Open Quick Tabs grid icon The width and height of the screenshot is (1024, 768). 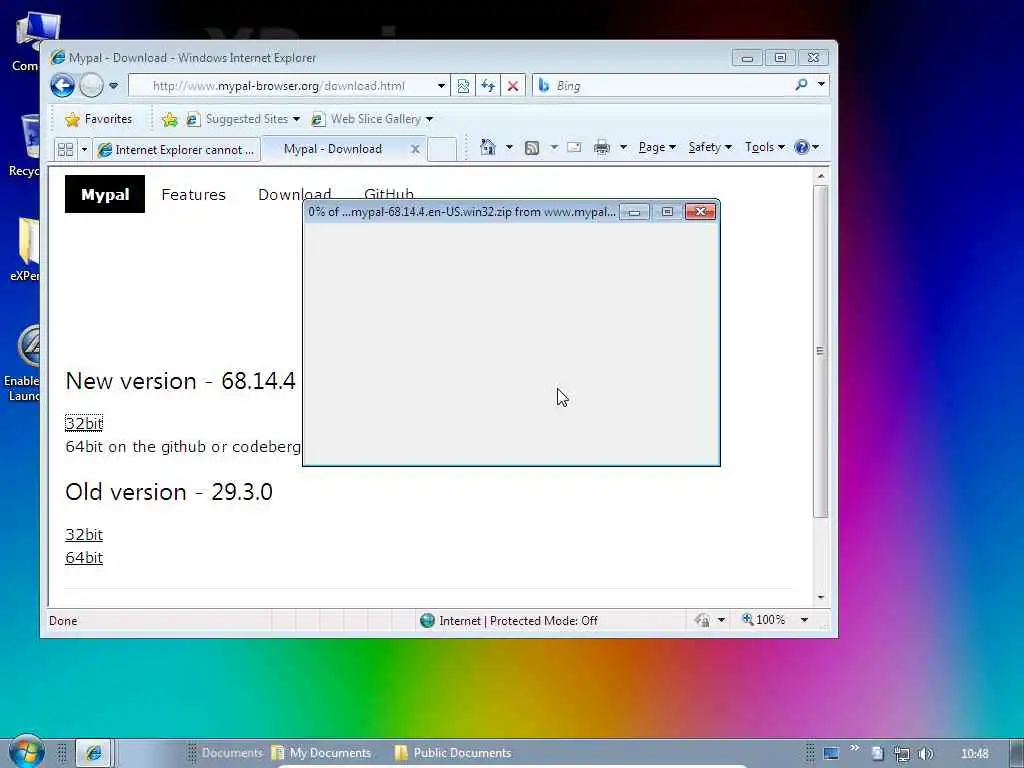(x=65, y=150)
